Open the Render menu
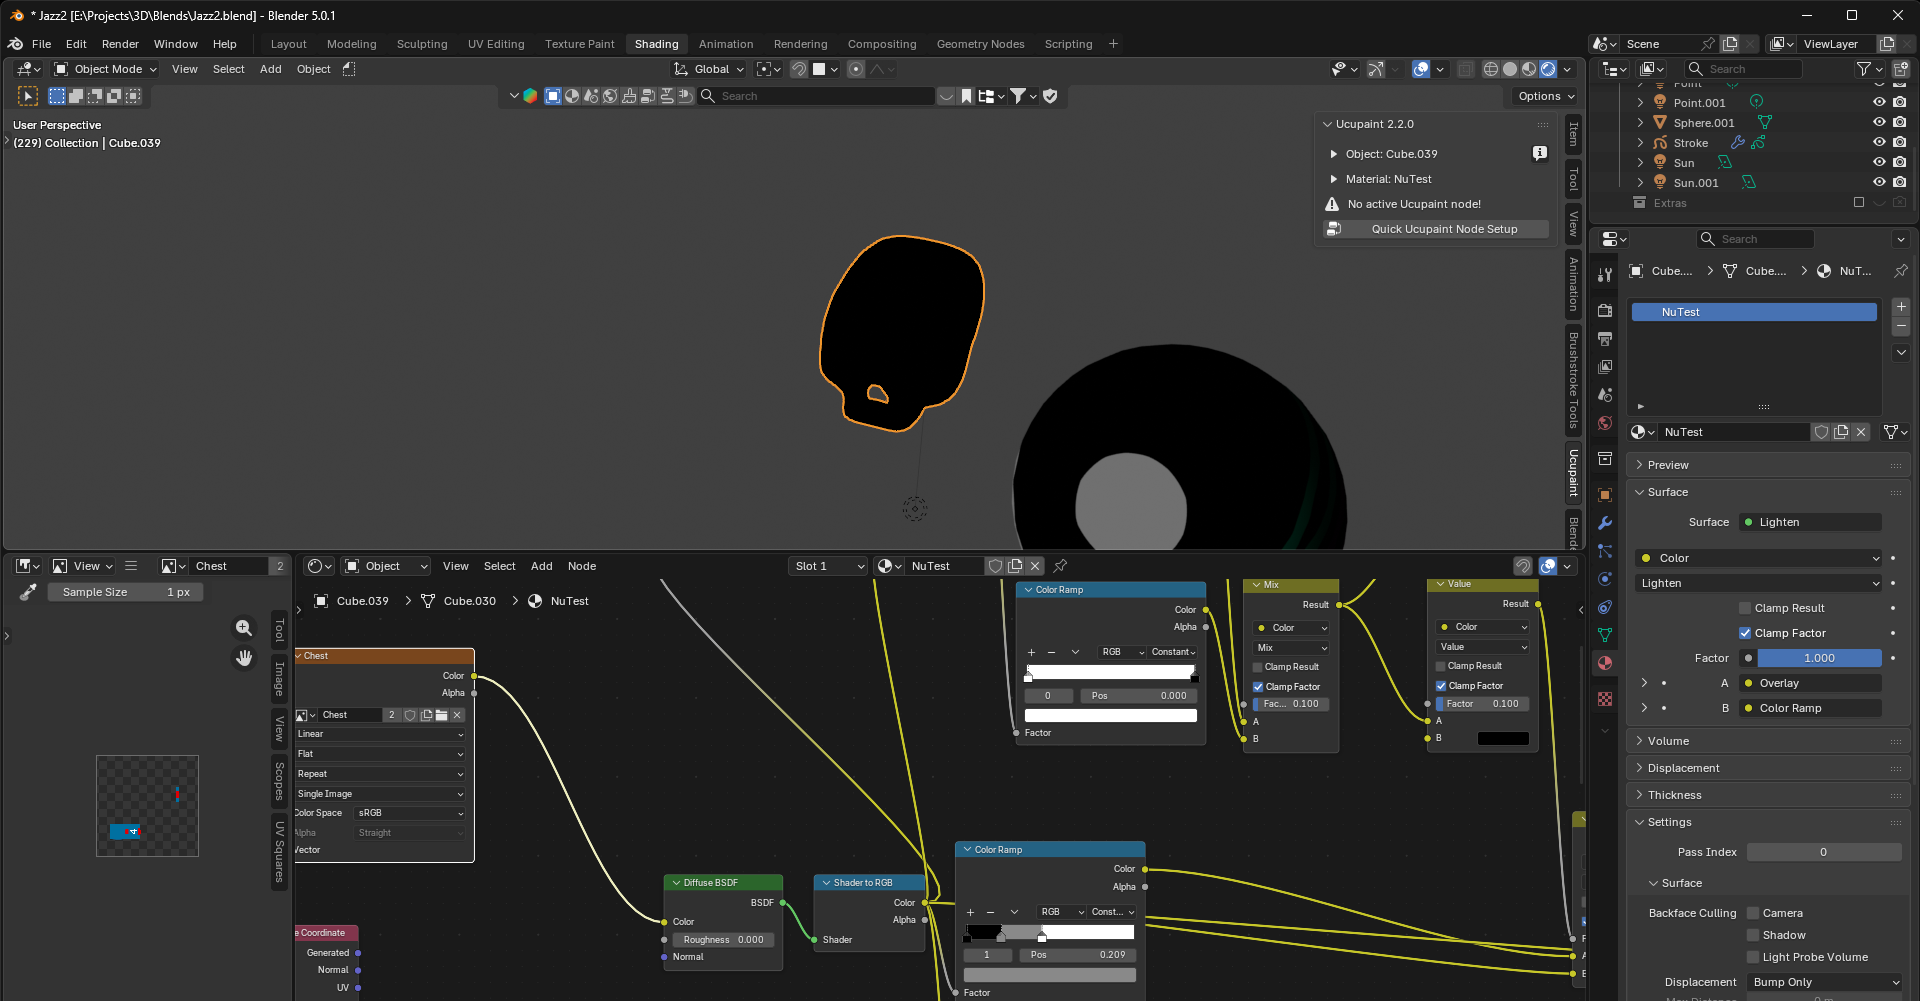This screenshot has height=1001, width=1920. coord(120,44)
